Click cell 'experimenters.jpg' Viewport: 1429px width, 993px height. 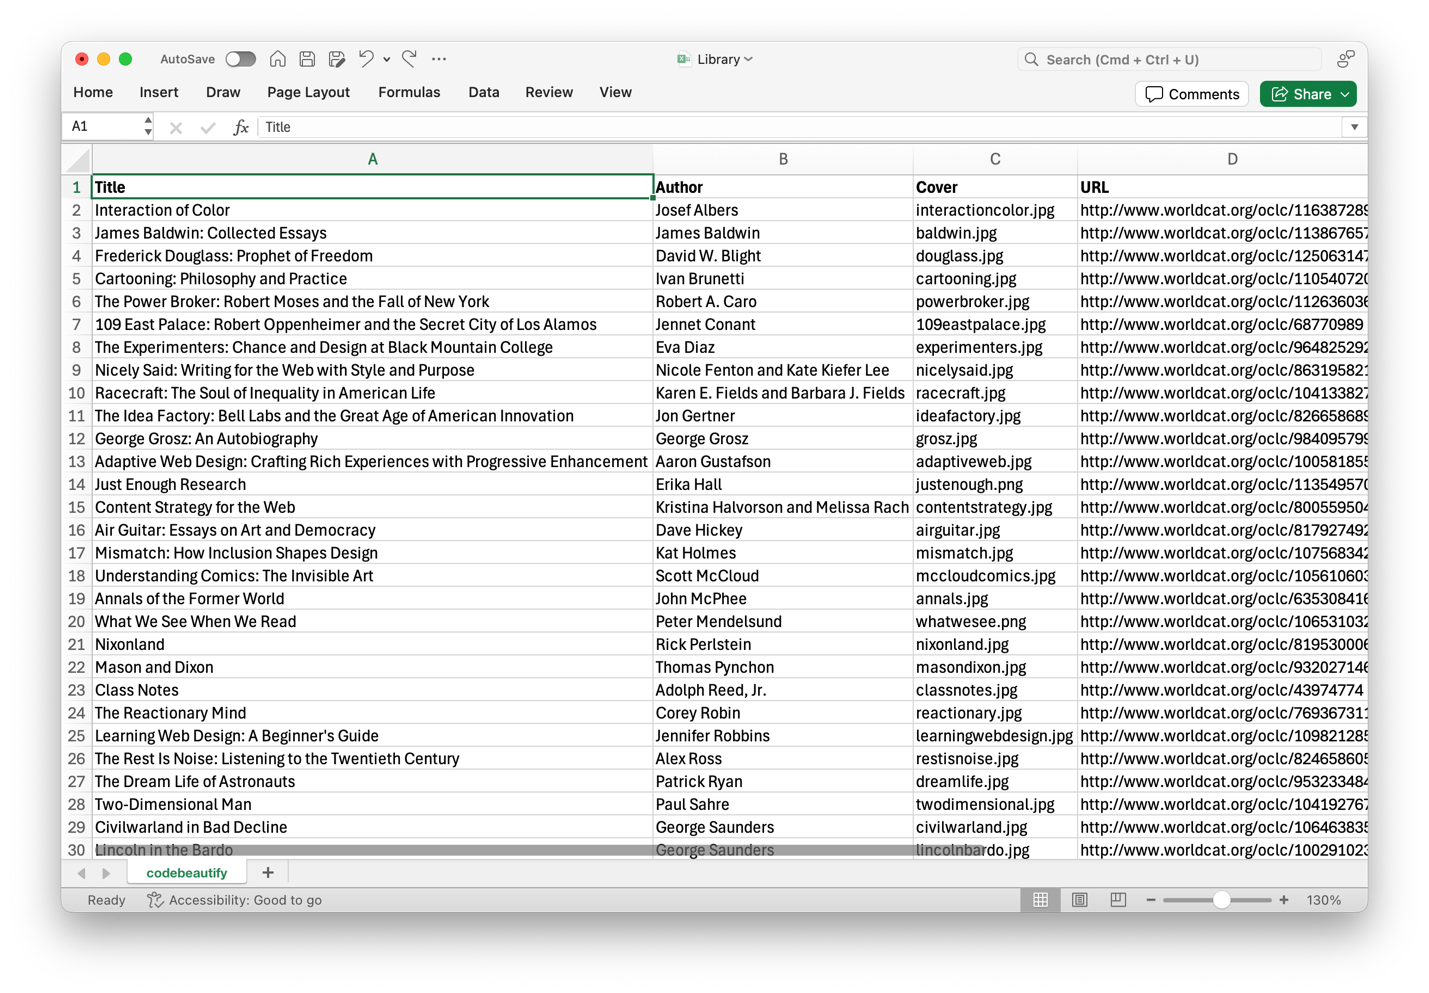coord(995,347)
